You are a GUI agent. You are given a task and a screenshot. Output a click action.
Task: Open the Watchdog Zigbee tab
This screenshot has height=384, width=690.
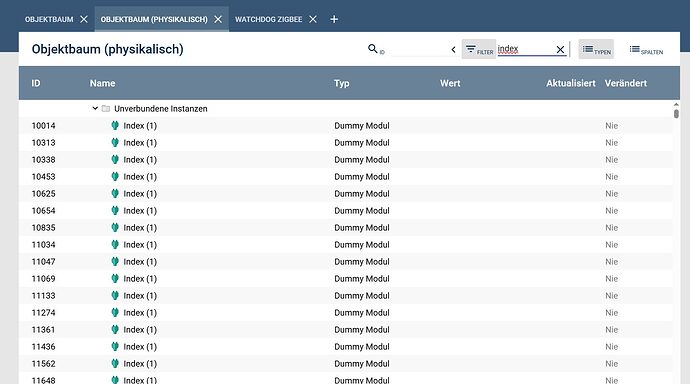[x=268, y=19]
